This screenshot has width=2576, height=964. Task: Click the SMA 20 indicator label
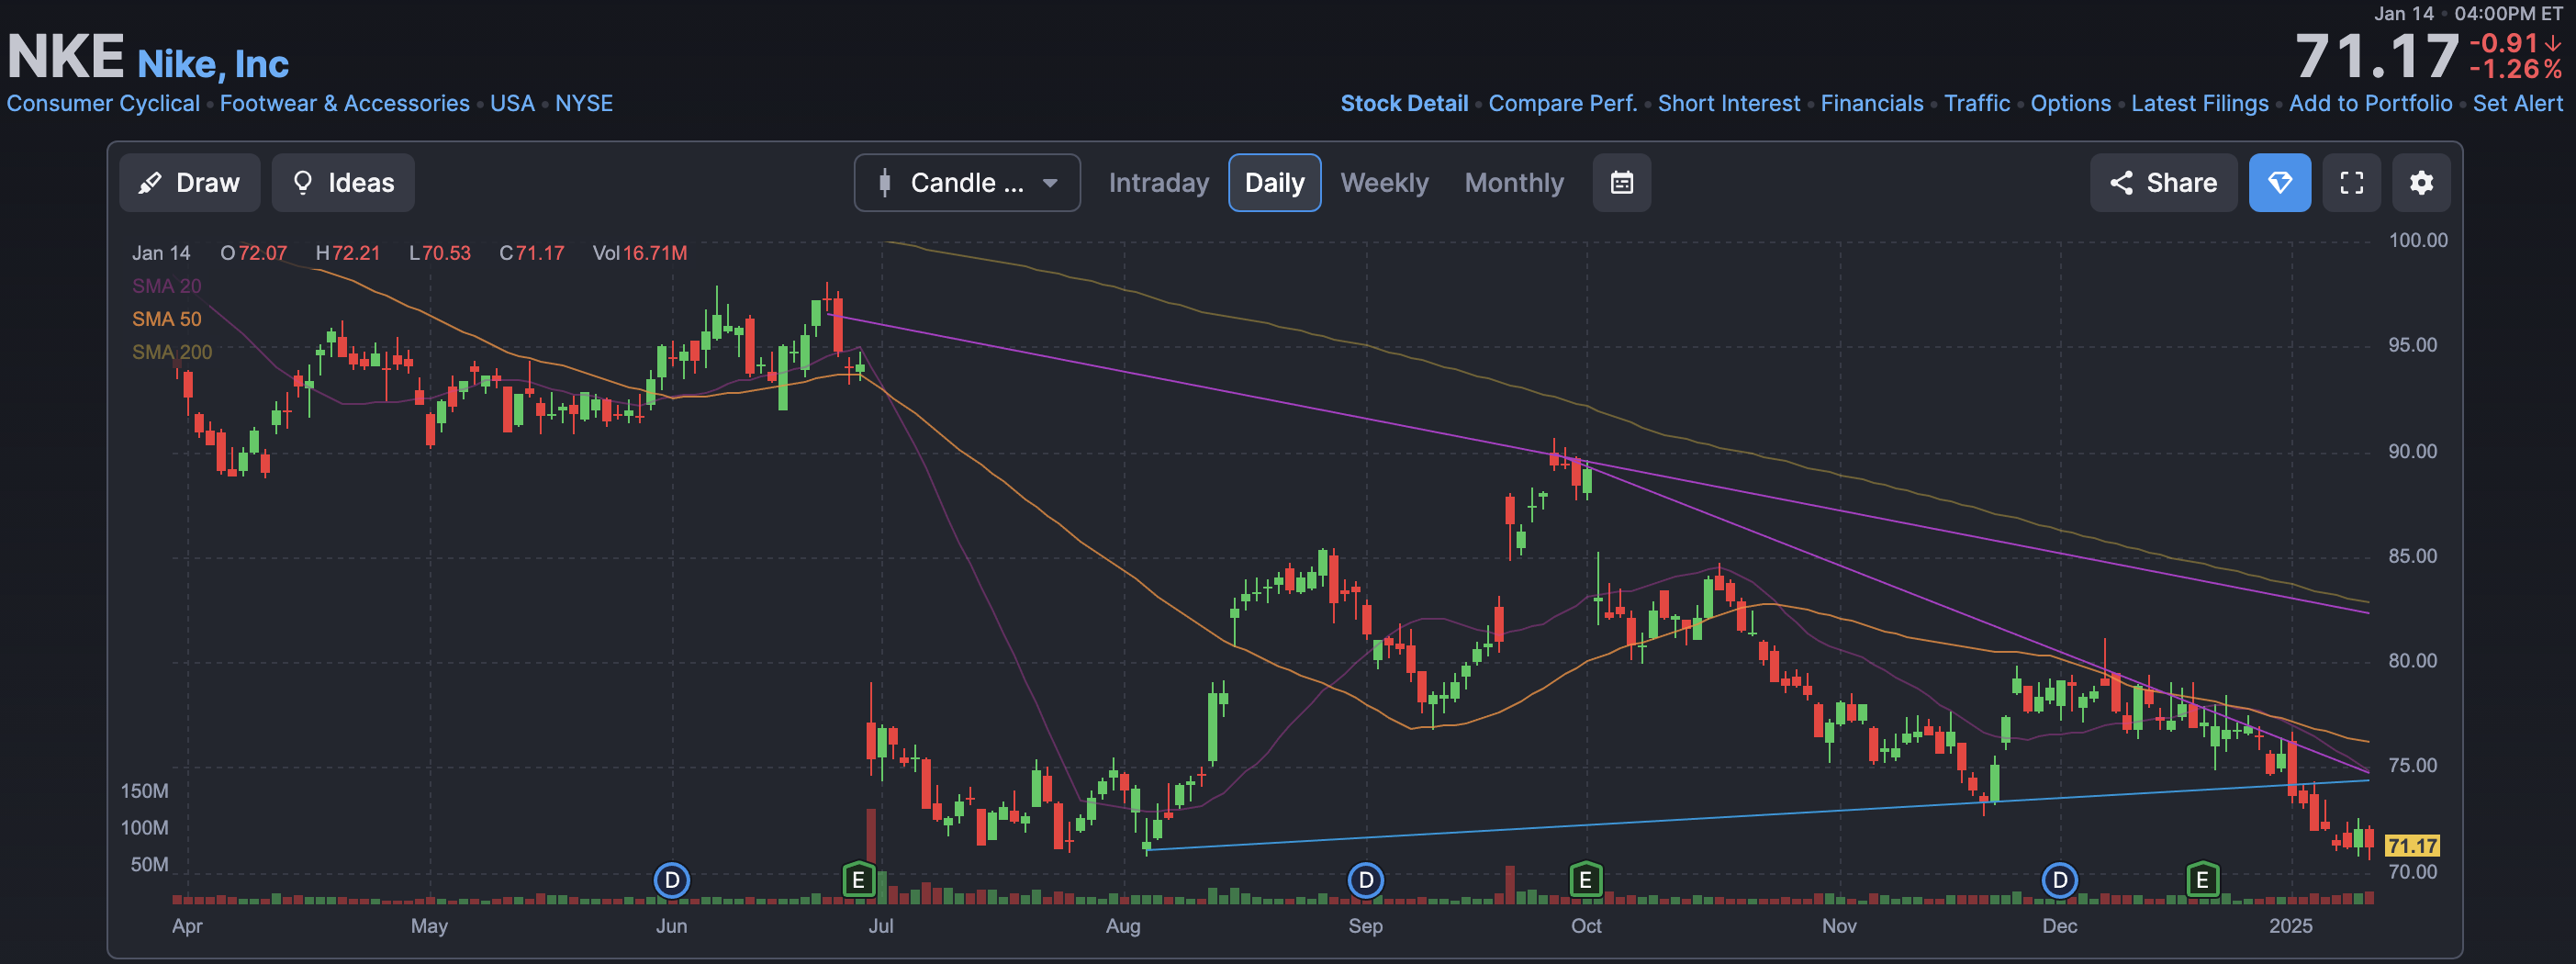pos(167,286)
